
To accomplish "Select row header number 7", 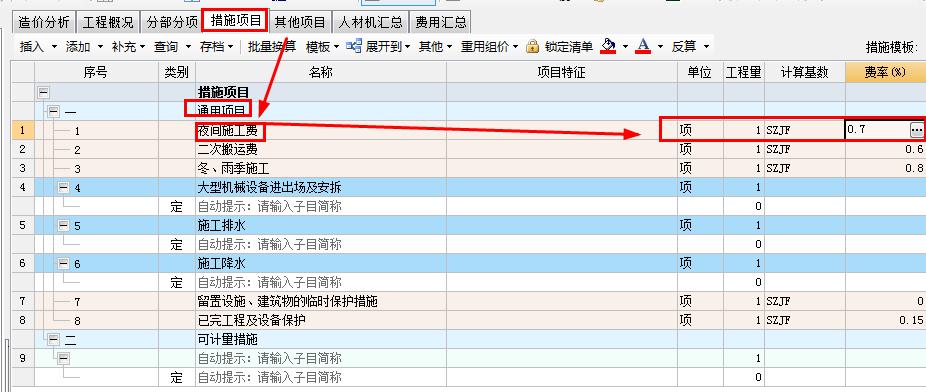I will click(22, 301).
